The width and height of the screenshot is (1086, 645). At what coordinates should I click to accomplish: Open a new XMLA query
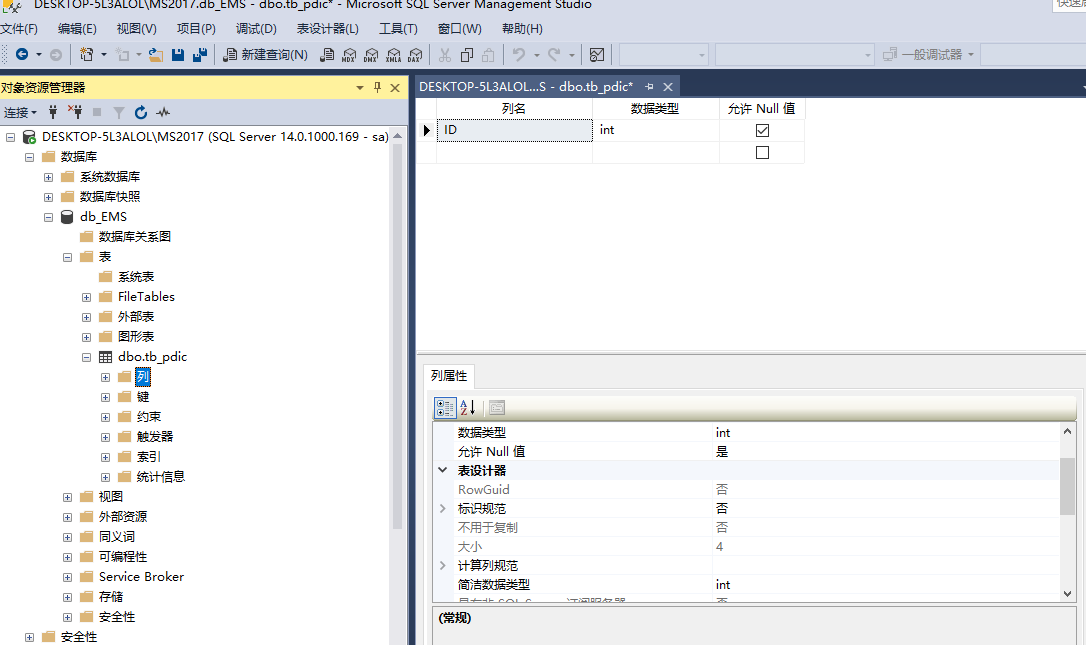click(x=393, y=55)
